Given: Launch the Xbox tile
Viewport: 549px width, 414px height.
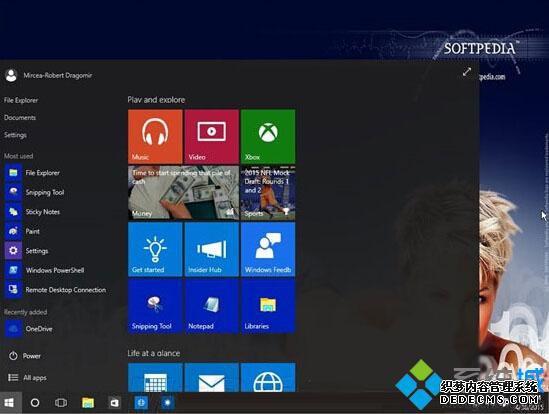Looking at the screenshot, I should [x=268, y=137].
